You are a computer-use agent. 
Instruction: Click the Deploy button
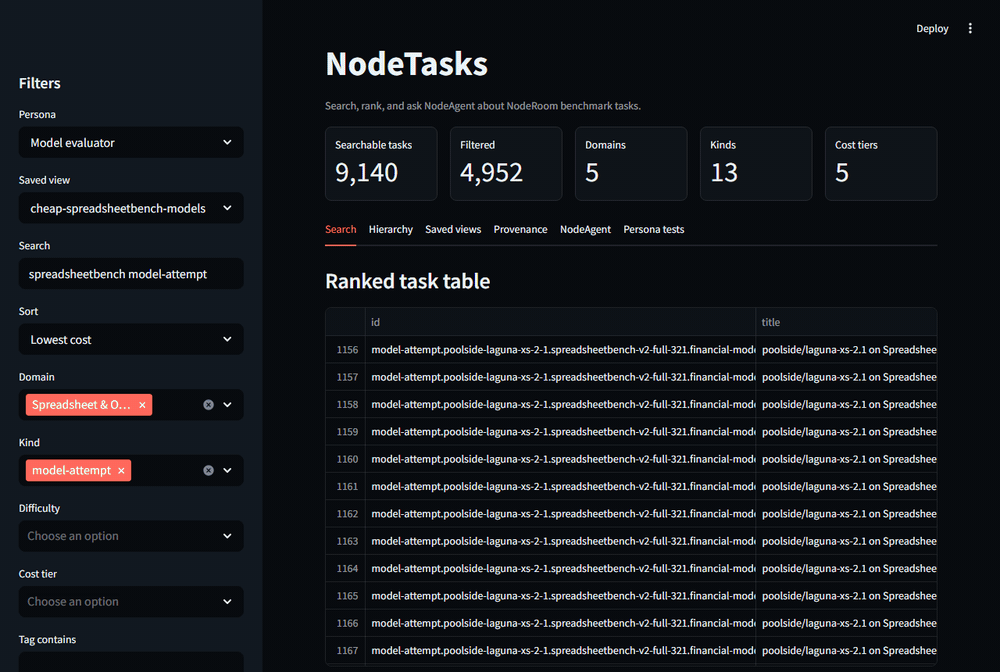coord(932,29)
